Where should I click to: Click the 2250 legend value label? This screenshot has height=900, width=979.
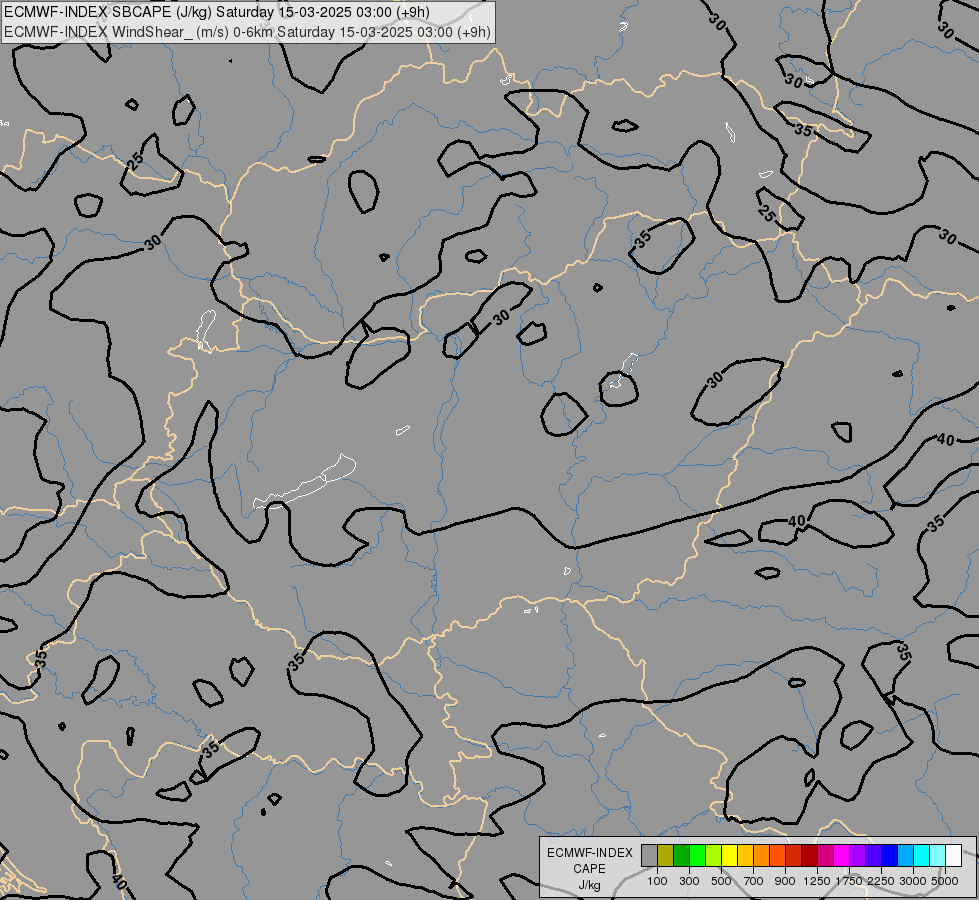(x=880, y=881)
